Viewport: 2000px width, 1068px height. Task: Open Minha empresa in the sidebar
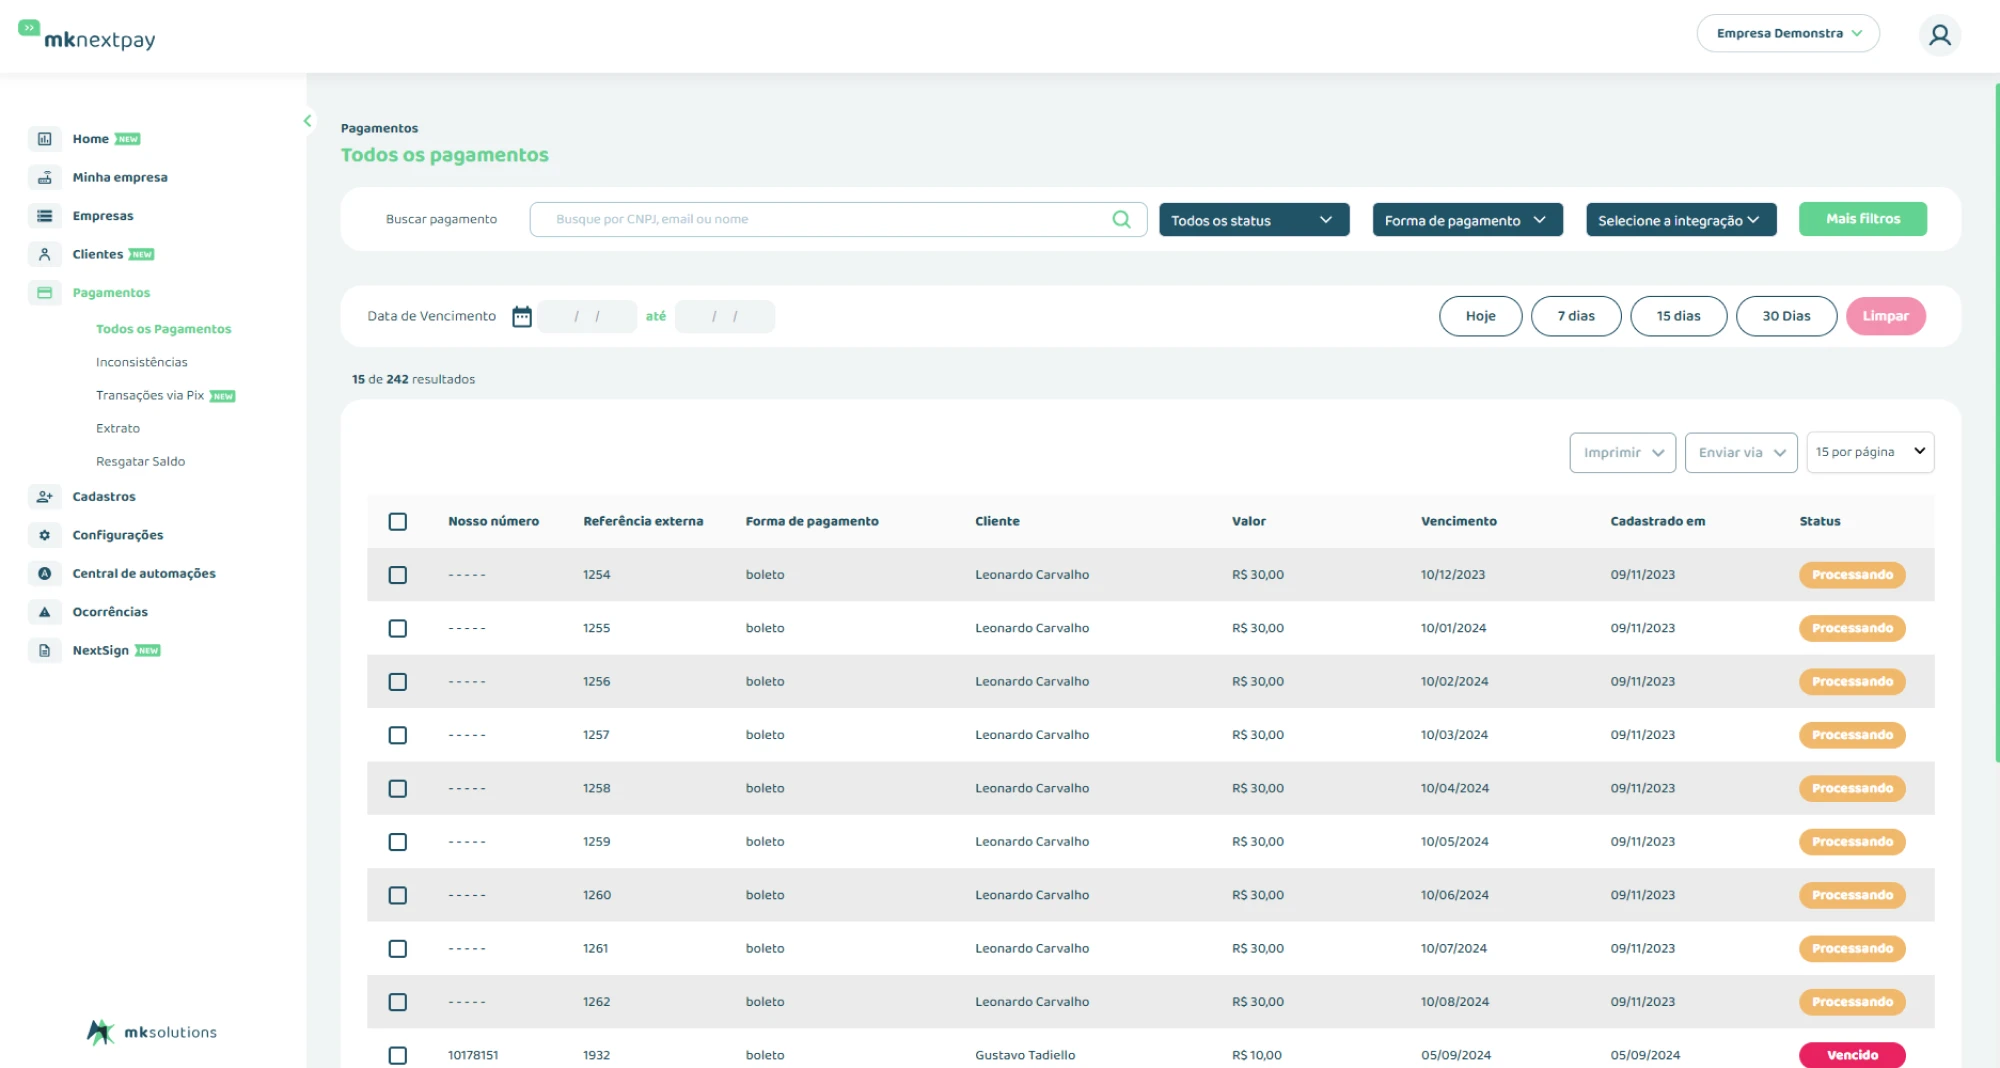tap(120, 177)
